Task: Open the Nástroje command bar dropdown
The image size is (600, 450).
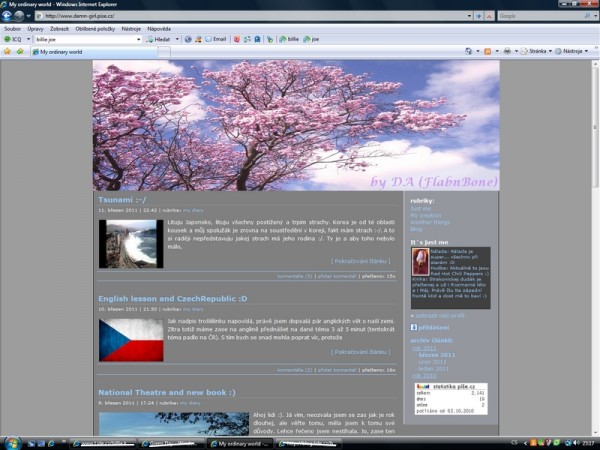Action: 571,51
